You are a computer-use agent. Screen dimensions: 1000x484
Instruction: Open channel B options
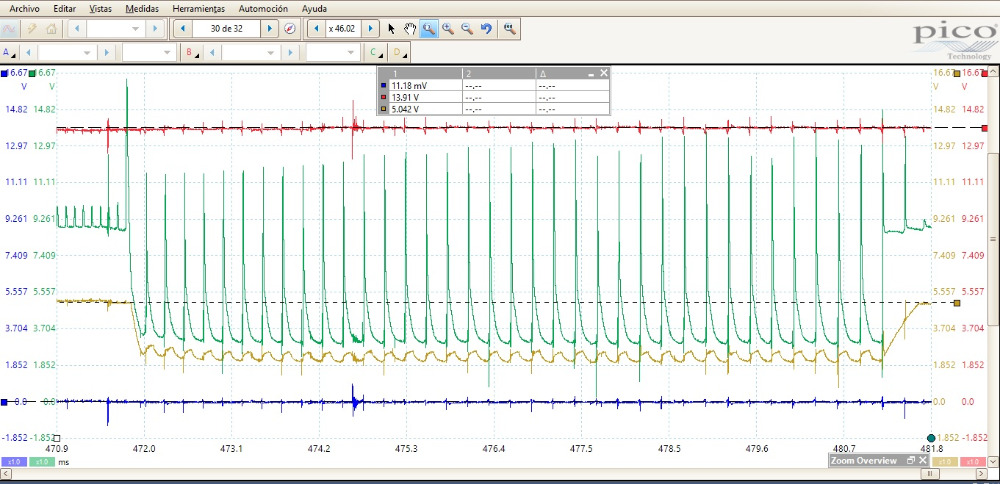point(188,52)
